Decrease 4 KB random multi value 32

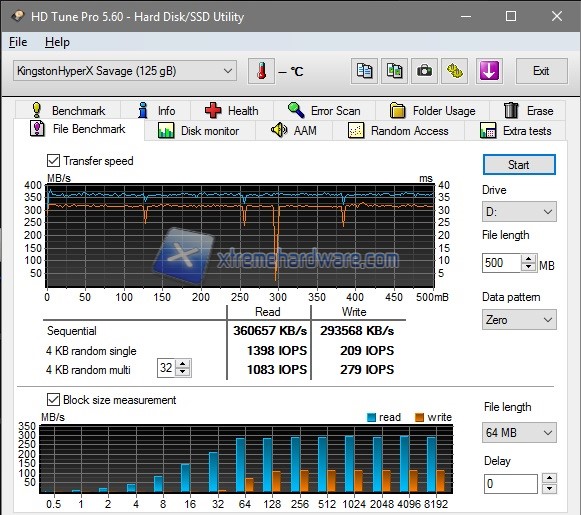point(182,372)
